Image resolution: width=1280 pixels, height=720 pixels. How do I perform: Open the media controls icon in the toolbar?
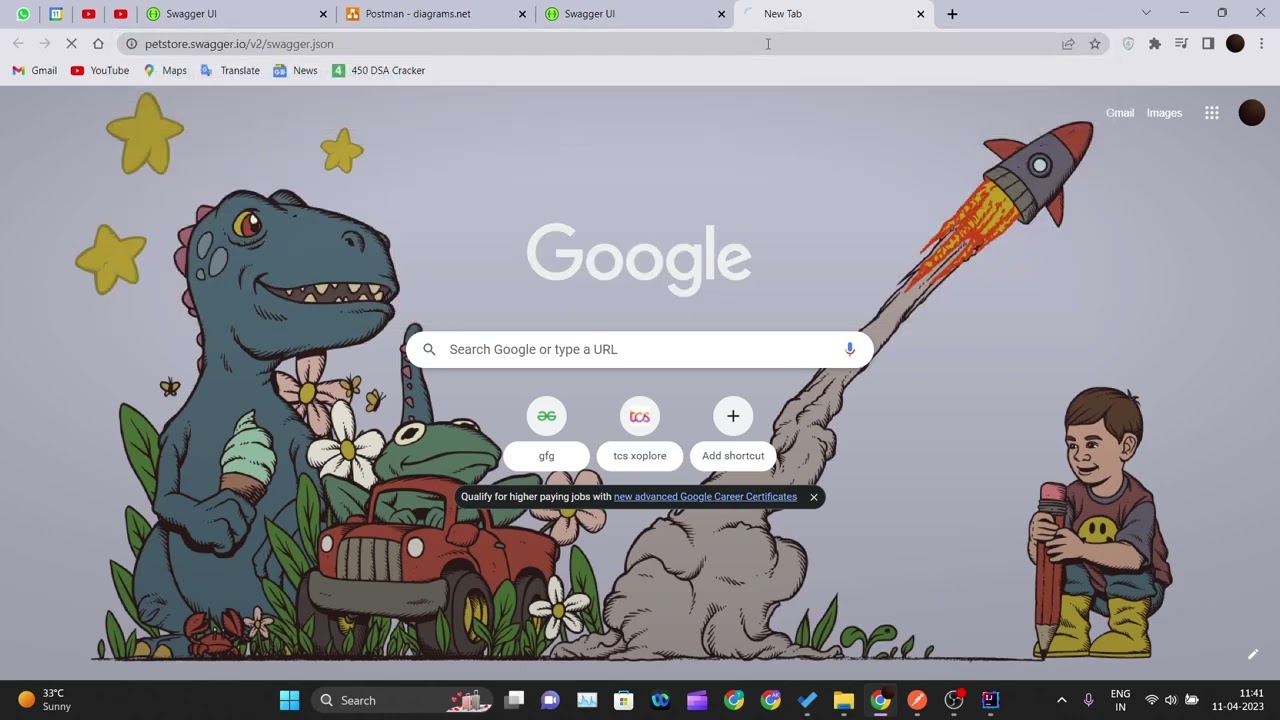[1181, 44]
